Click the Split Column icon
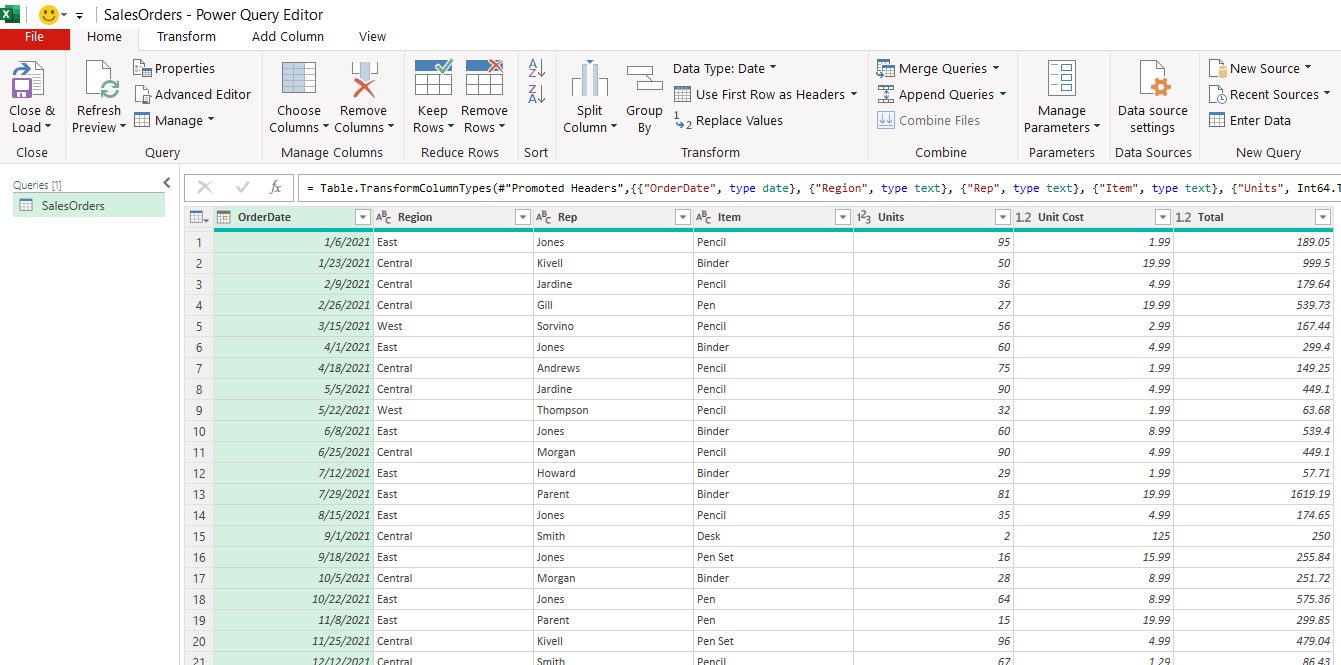The image size is (1341, 665). tap(589, 80)
